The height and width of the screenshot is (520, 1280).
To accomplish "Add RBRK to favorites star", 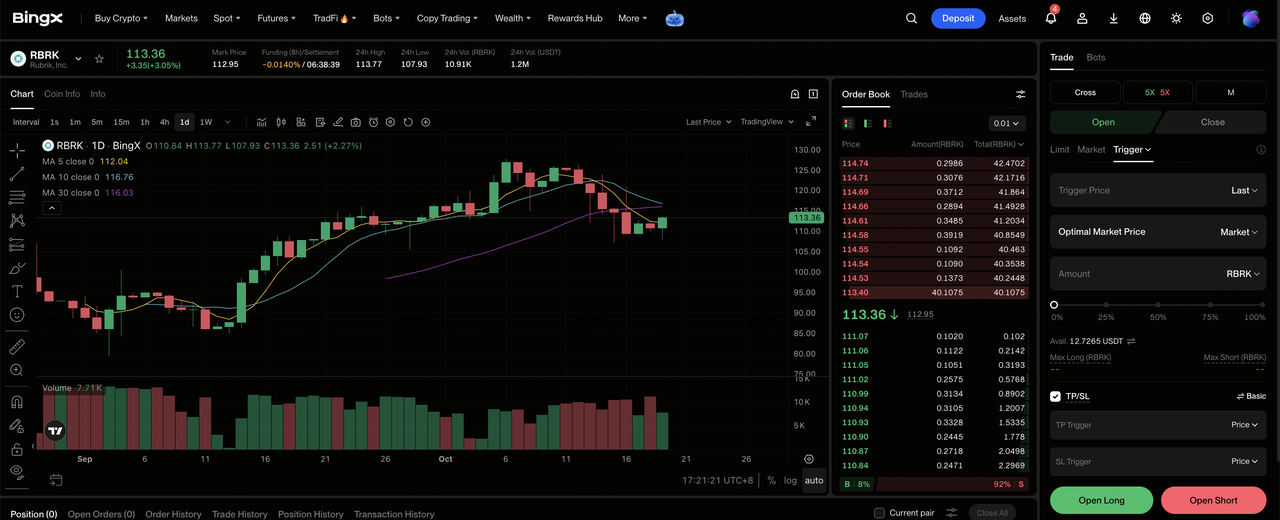I will tap(99, 59).
